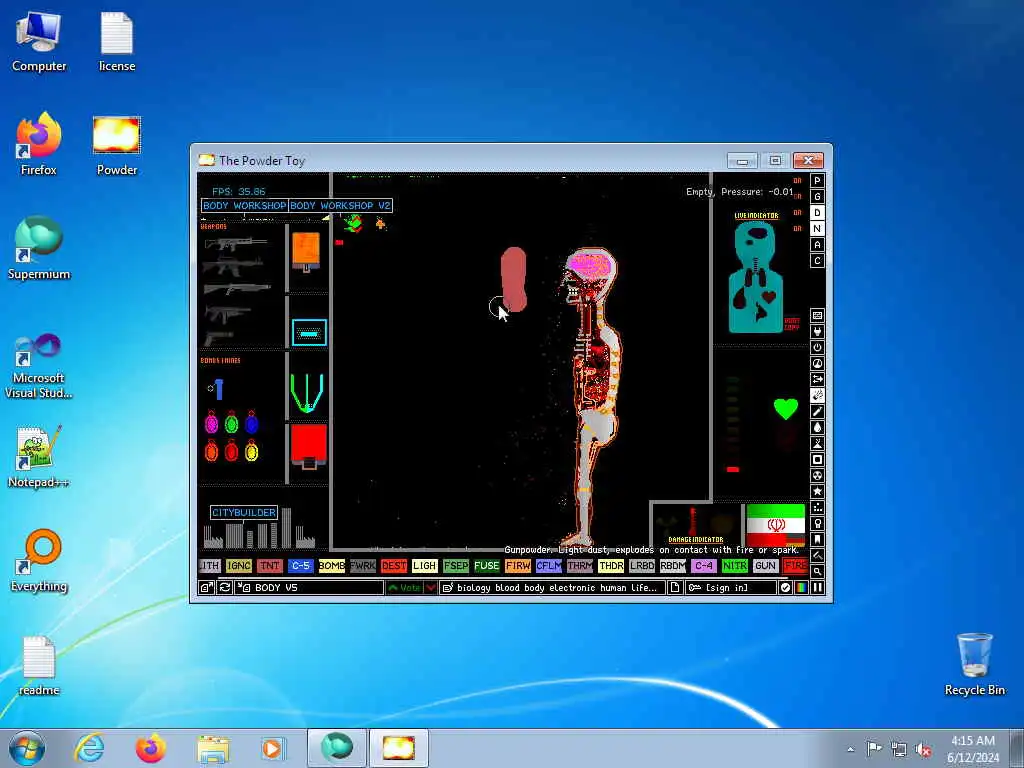Click the BODY WORKSHOP V2 sign link
The image size is (1024, 768).
pos(340,206)
